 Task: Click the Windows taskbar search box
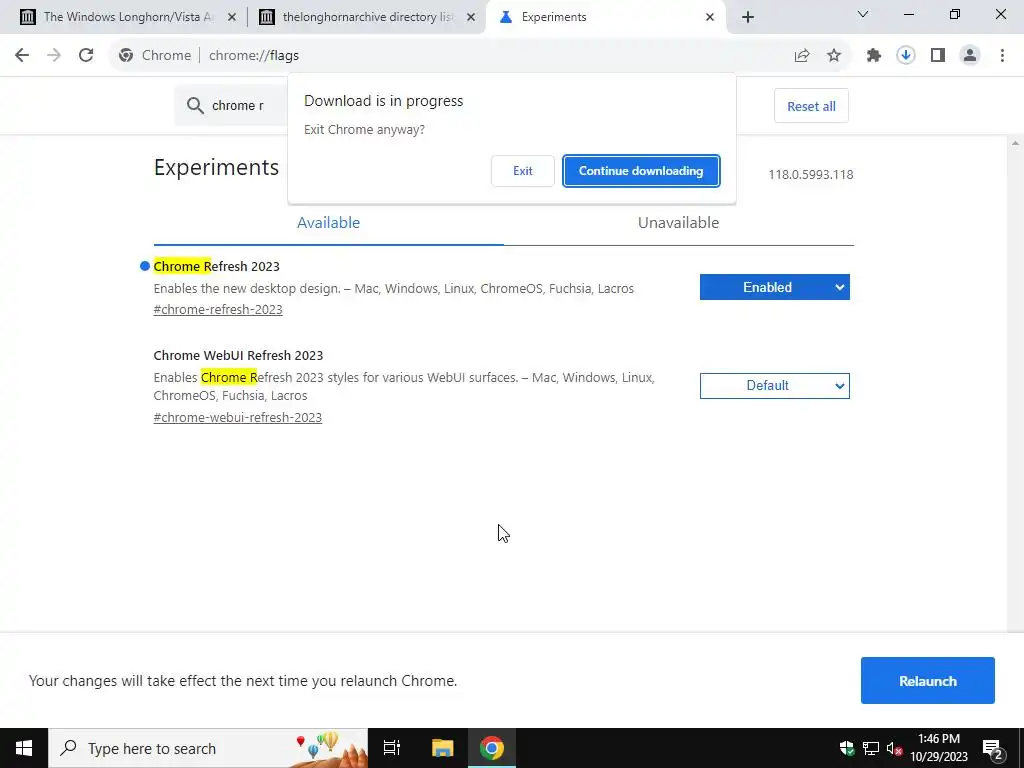(x=208, y=748)
